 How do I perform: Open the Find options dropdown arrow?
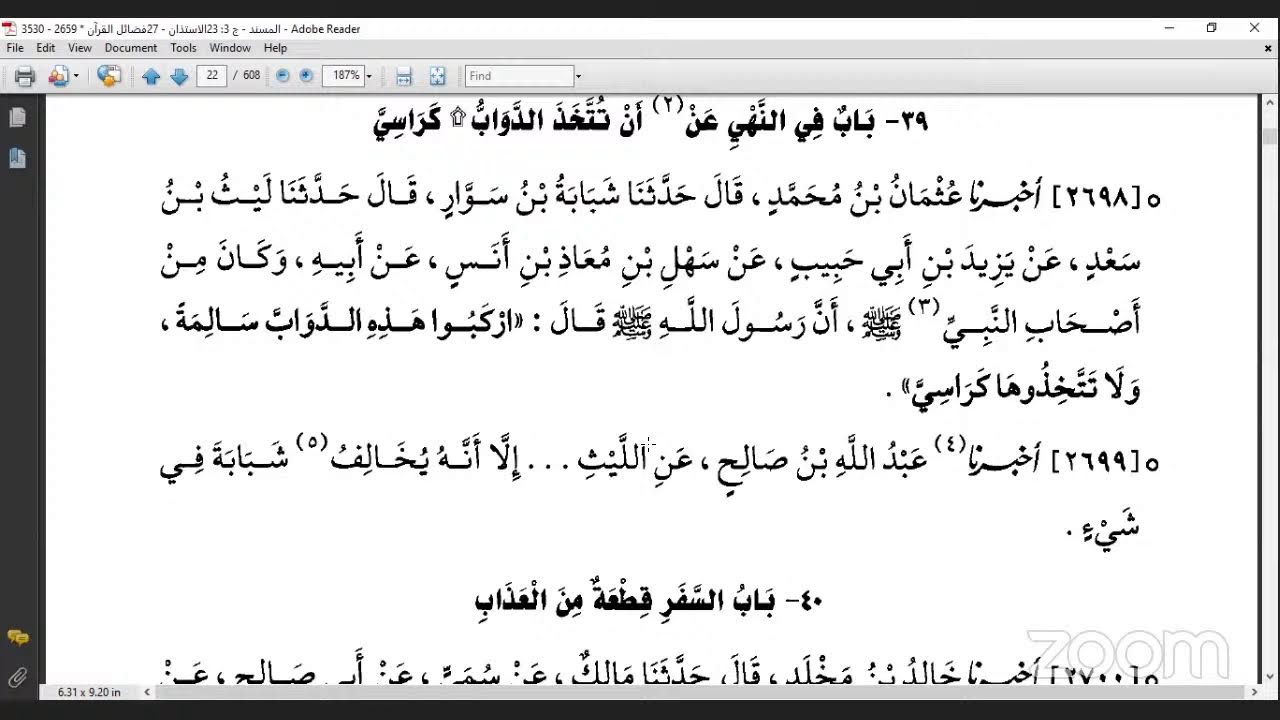pyautogui.click(x=578, y=76)
